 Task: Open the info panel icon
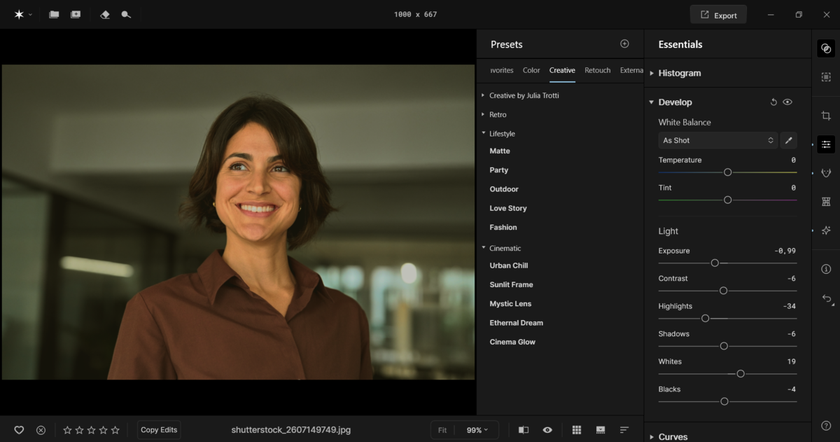click(x=826, y=269)
